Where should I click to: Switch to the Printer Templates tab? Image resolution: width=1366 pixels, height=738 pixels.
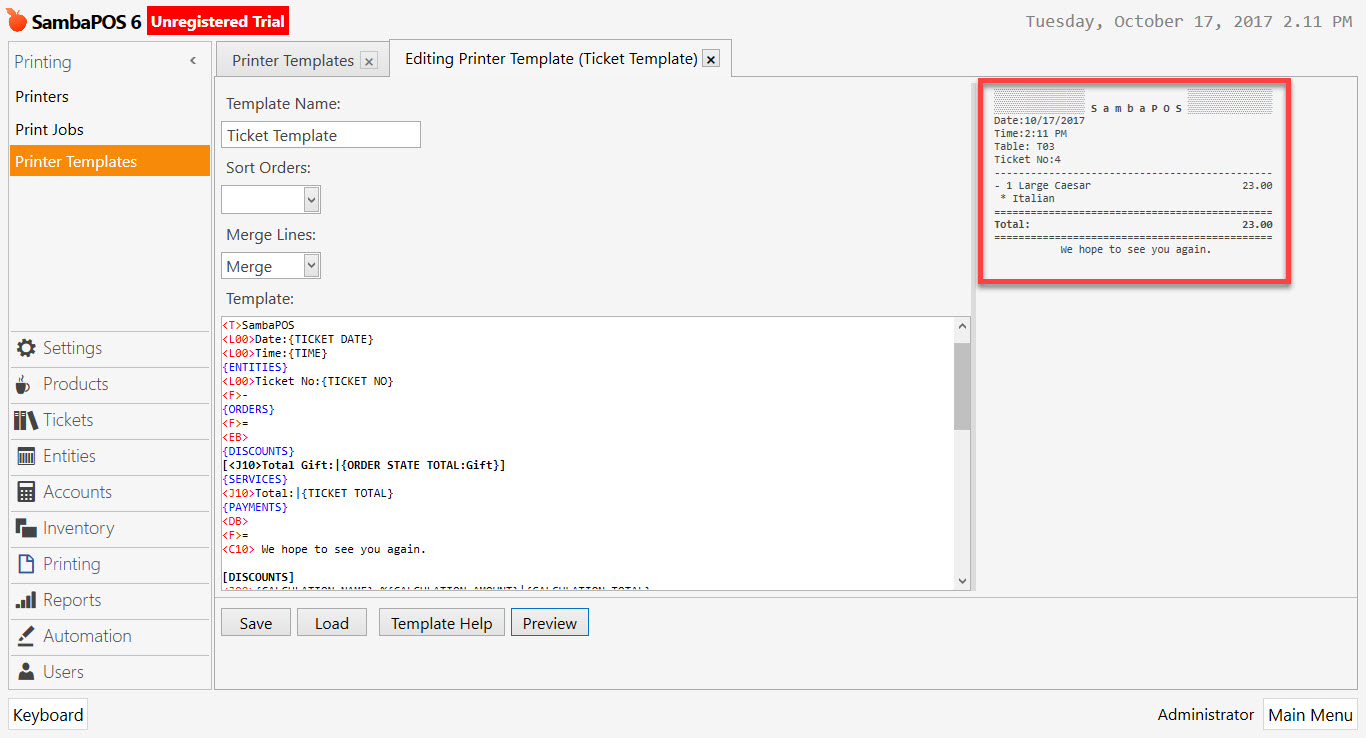pyautogui.click(x=293, y=59)
